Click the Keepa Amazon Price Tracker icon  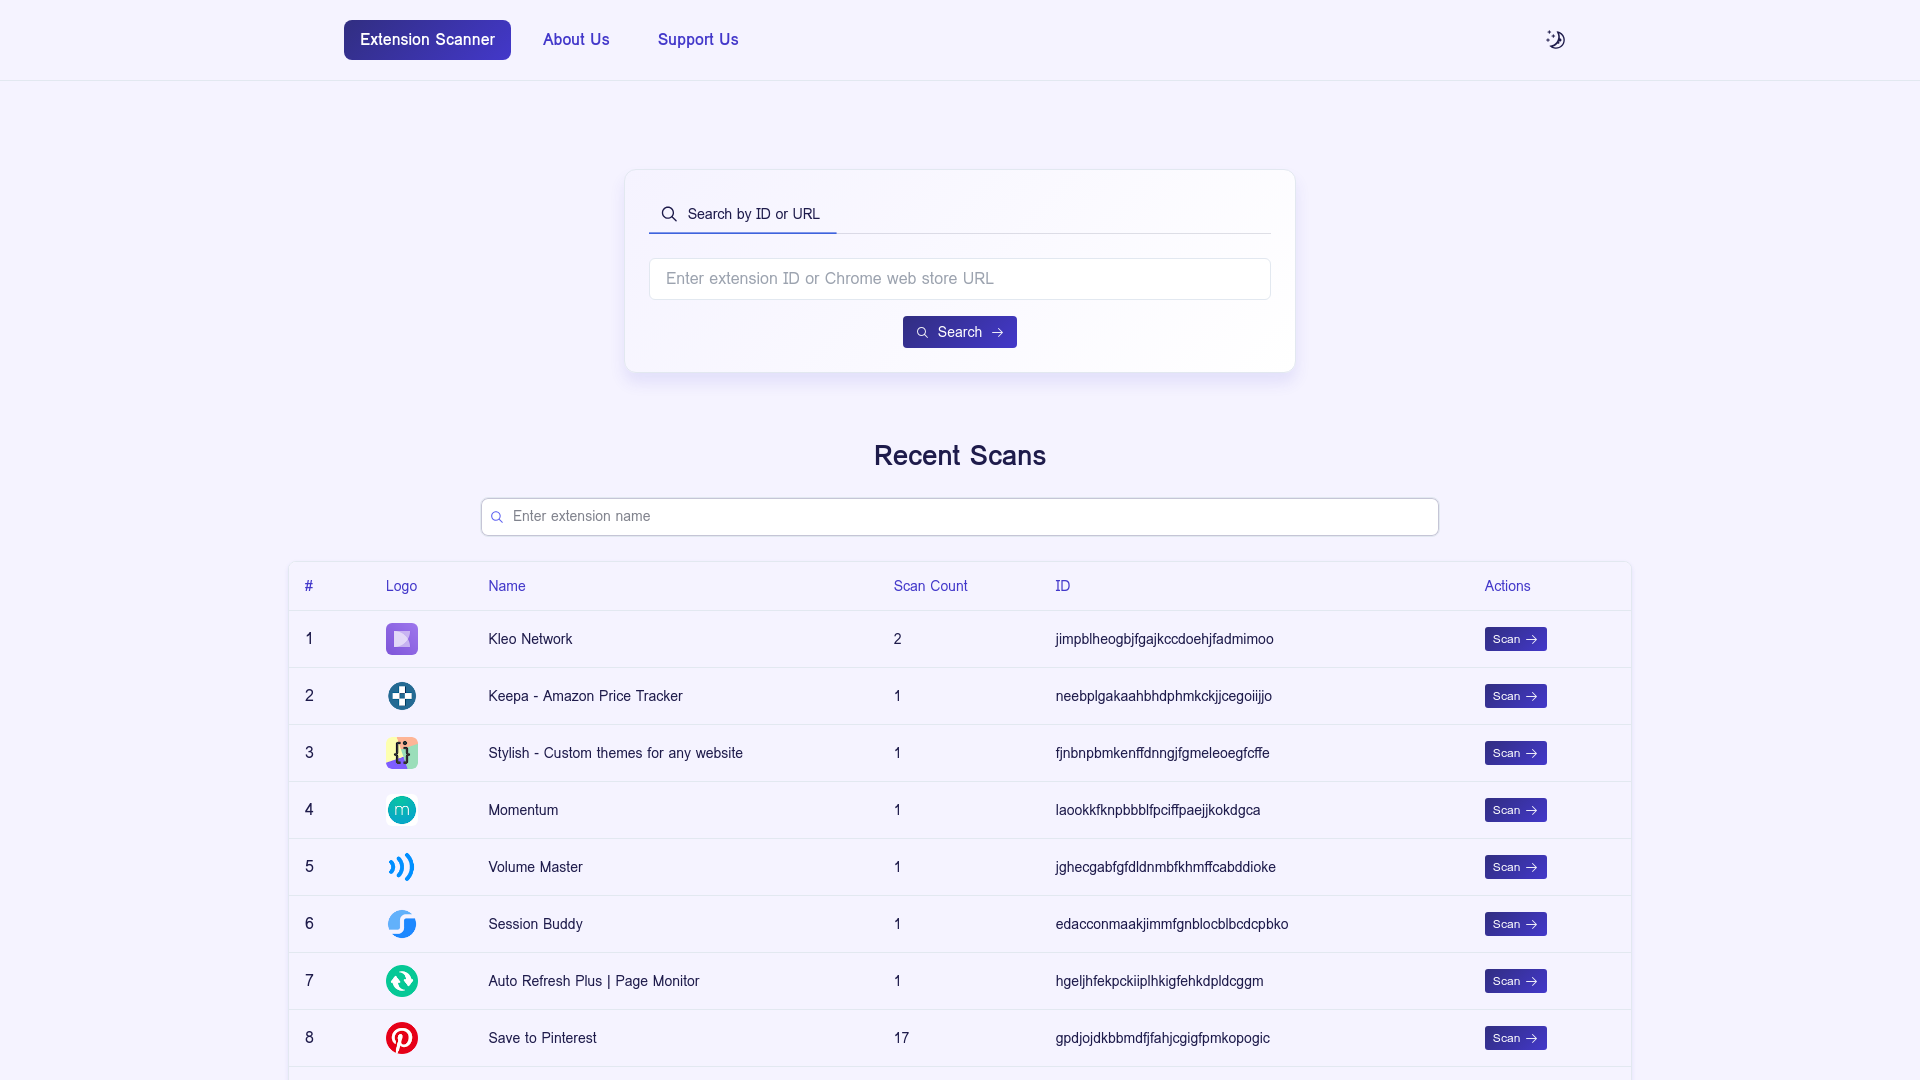402,695
